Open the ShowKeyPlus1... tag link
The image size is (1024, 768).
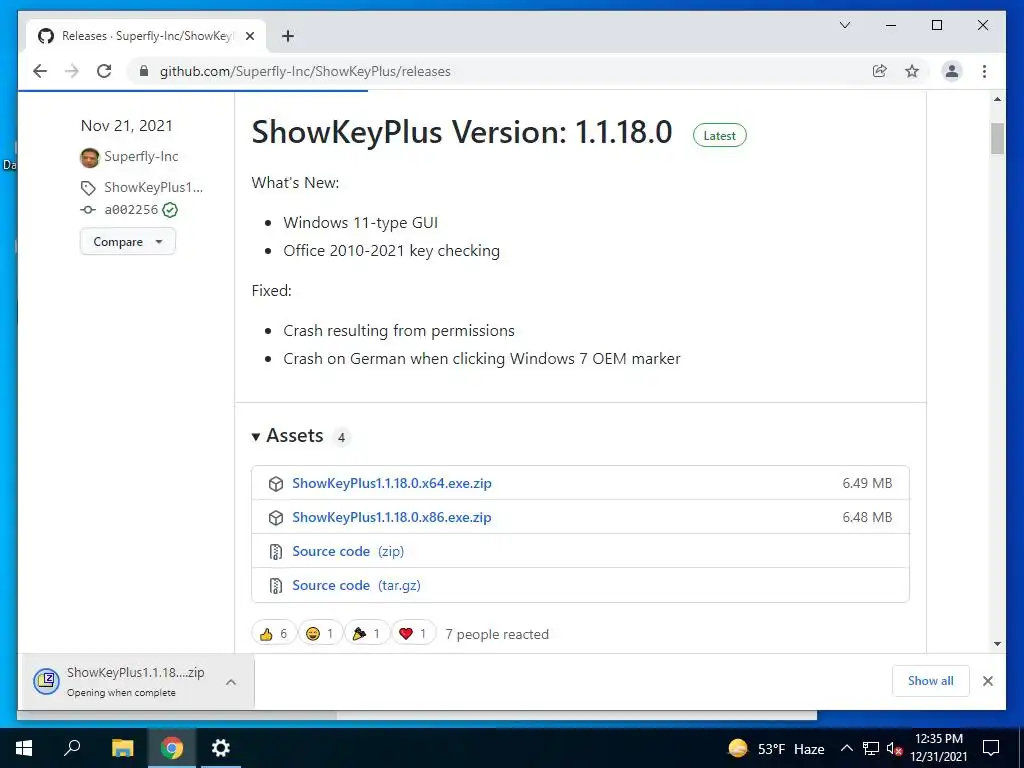(153, 187)
